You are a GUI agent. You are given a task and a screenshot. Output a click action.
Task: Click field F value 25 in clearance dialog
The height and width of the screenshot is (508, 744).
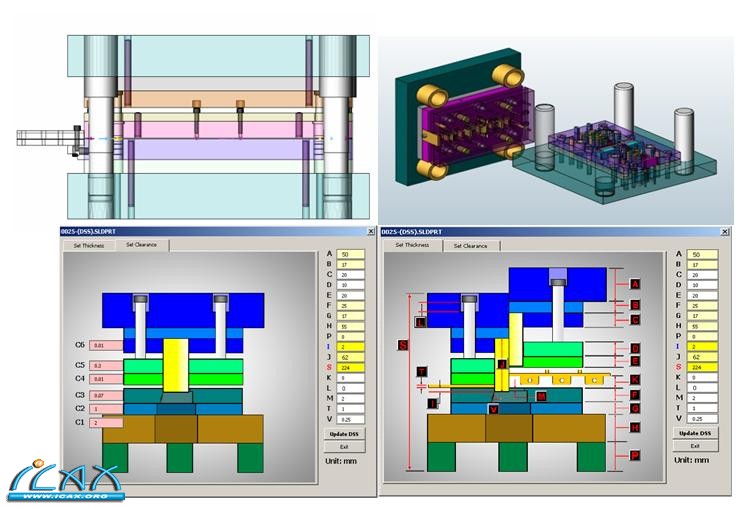351,305
